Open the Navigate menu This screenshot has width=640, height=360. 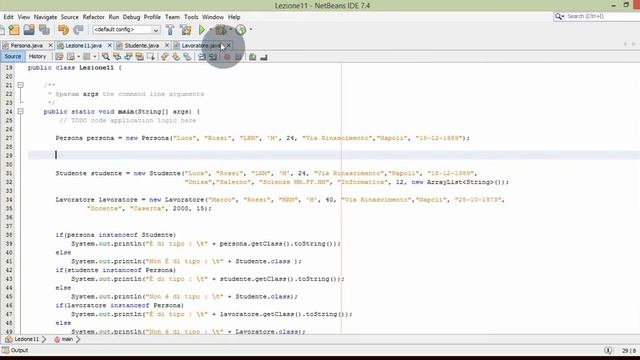coord(45,17)
